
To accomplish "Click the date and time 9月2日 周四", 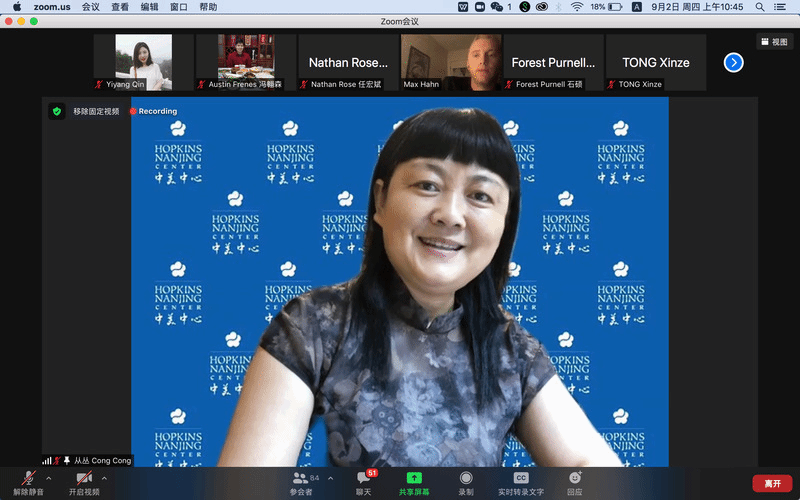I will tap(697, 7).
